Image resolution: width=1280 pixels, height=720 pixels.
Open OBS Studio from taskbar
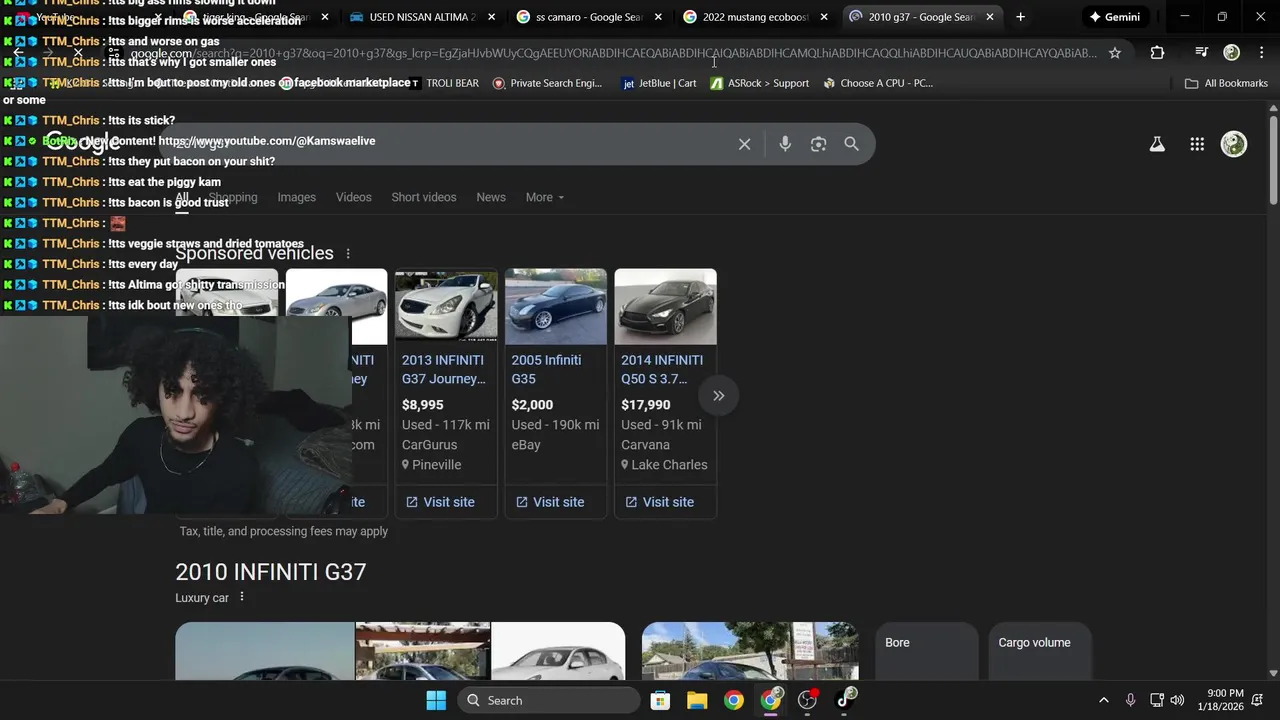[x=808, y=700]
